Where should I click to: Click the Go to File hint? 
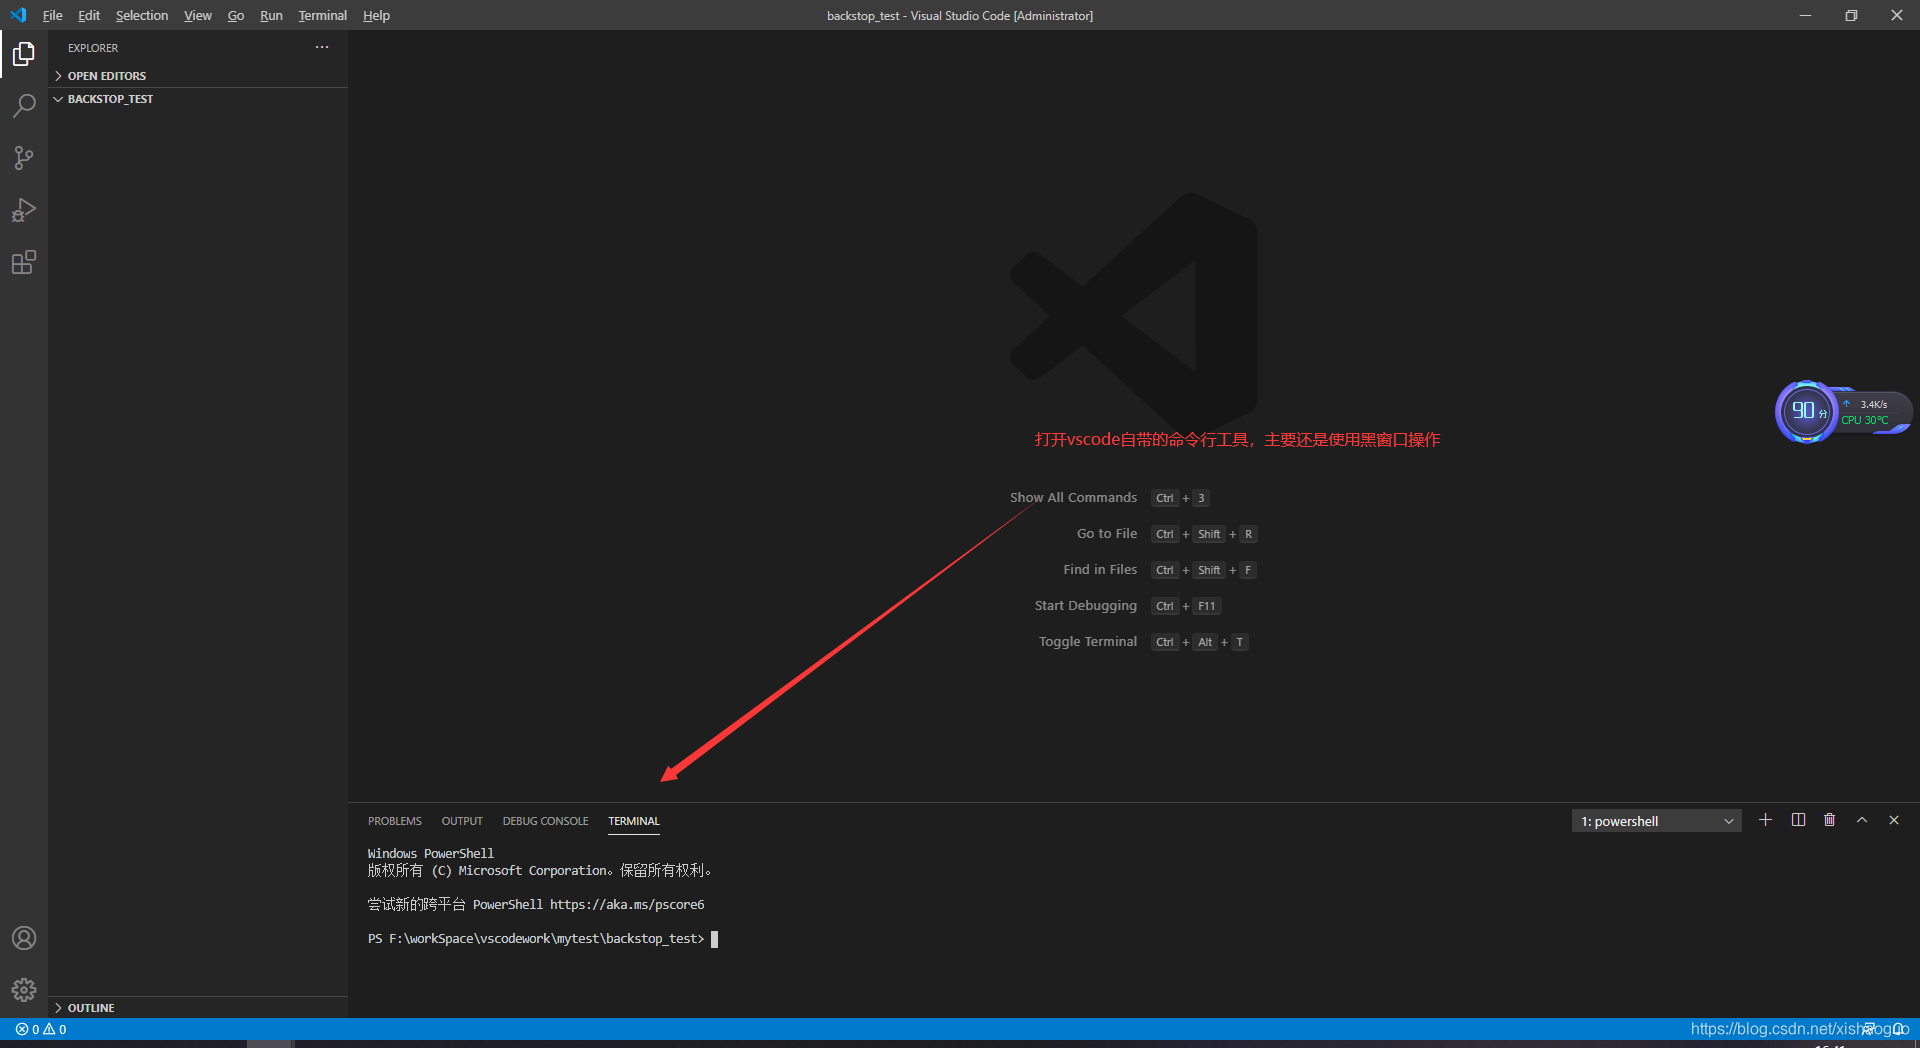pyautogui.click(x=1107, y=533)
